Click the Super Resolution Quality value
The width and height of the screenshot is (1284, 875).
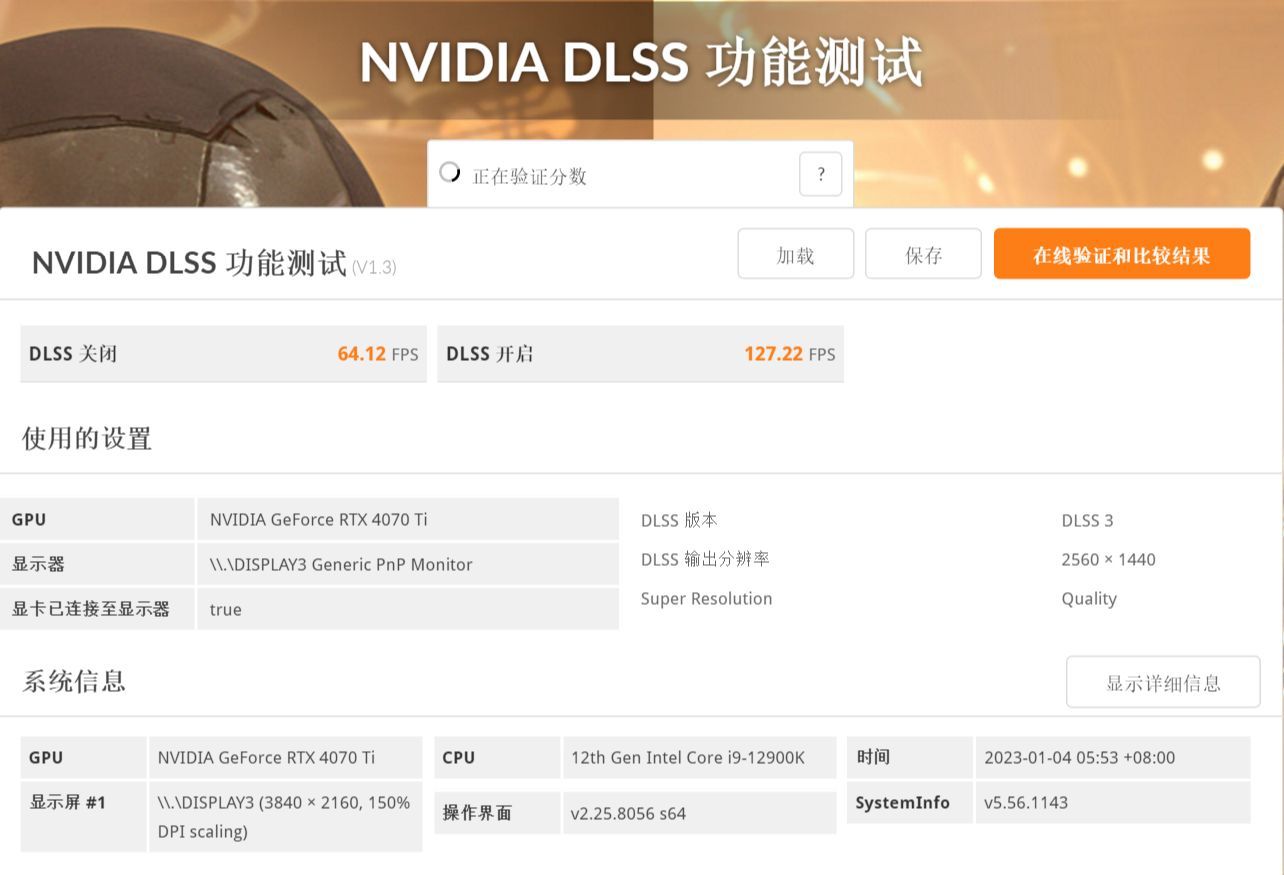1089,598
